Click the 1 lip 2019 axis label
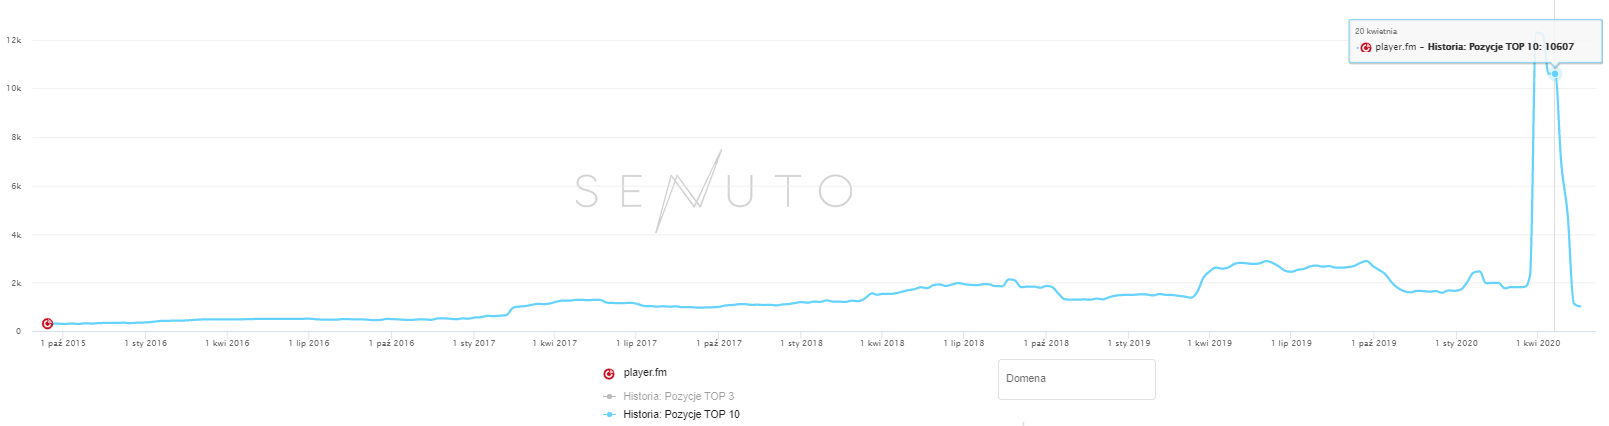This screenshot has width=1609, height=426. 1291,343
